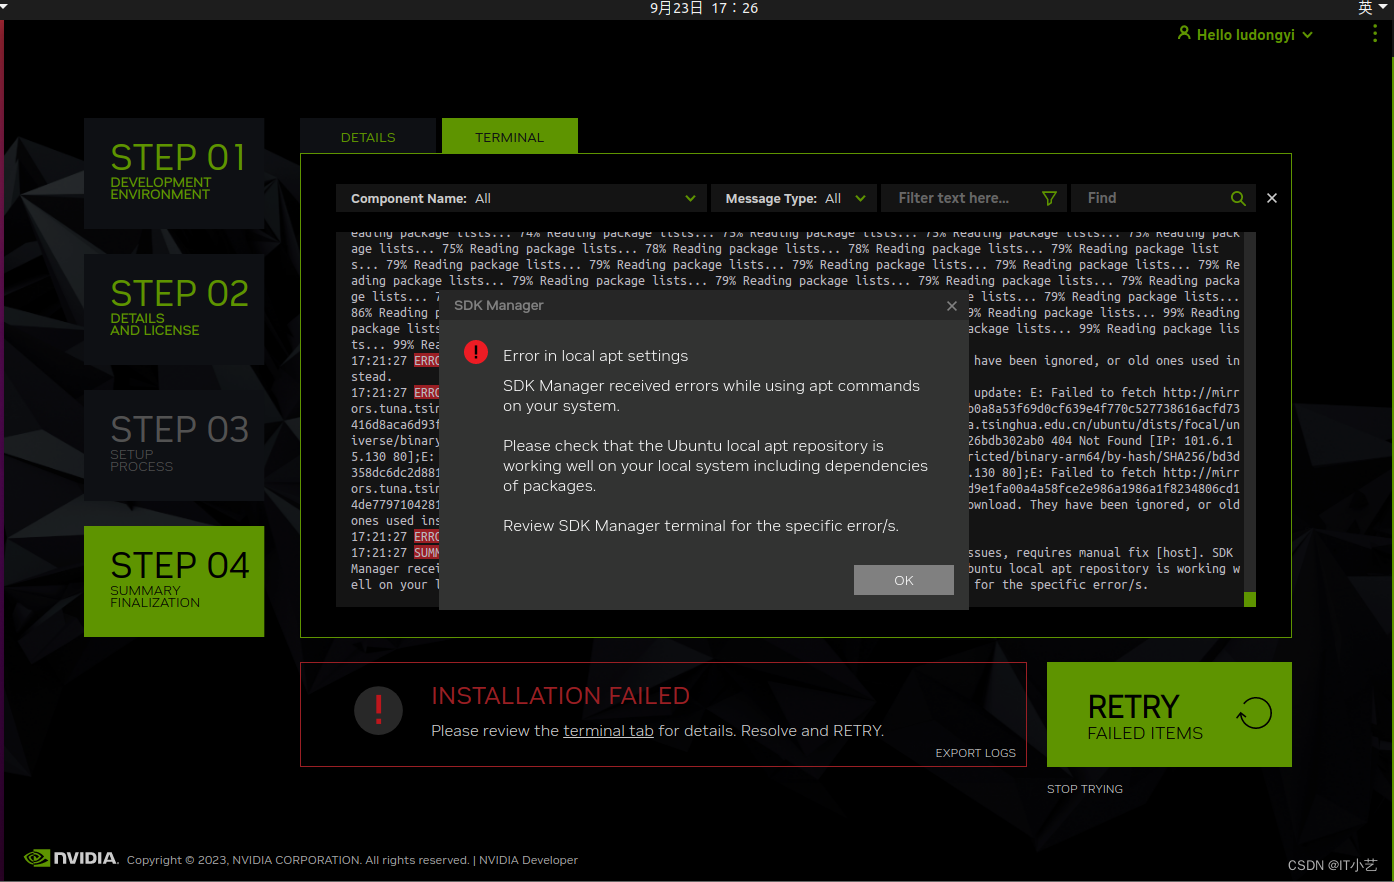Click 'Error in local apt settings' text

pos(595,356)
